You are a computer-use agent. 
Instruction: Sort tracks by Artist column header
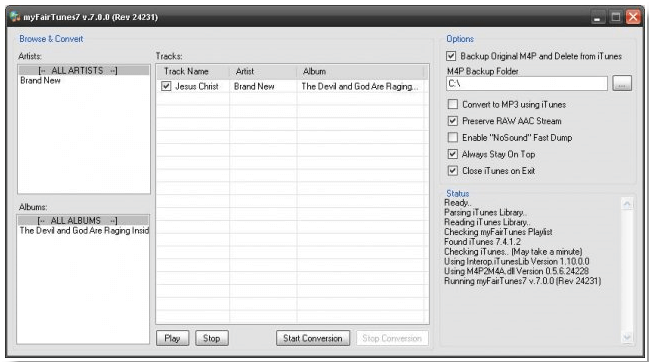coord(263,71)
